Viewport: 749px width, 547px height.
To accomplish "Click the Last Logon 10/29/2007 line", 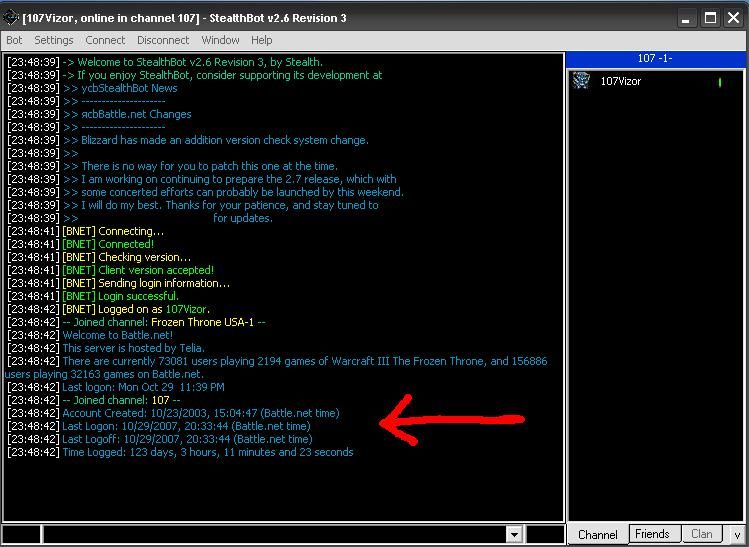I will pyautogui.click(x=159, y=426).
